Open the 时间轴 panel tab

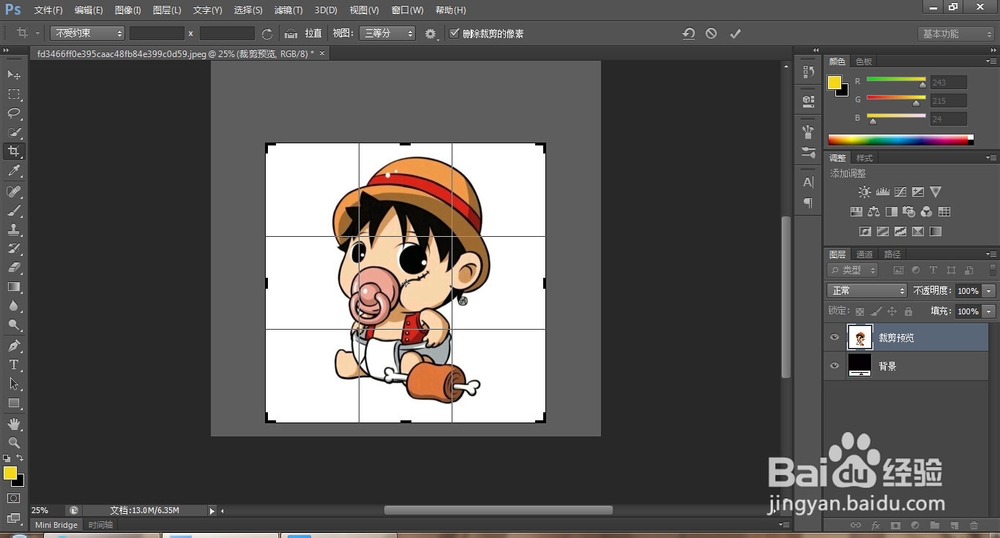(100, 525)
